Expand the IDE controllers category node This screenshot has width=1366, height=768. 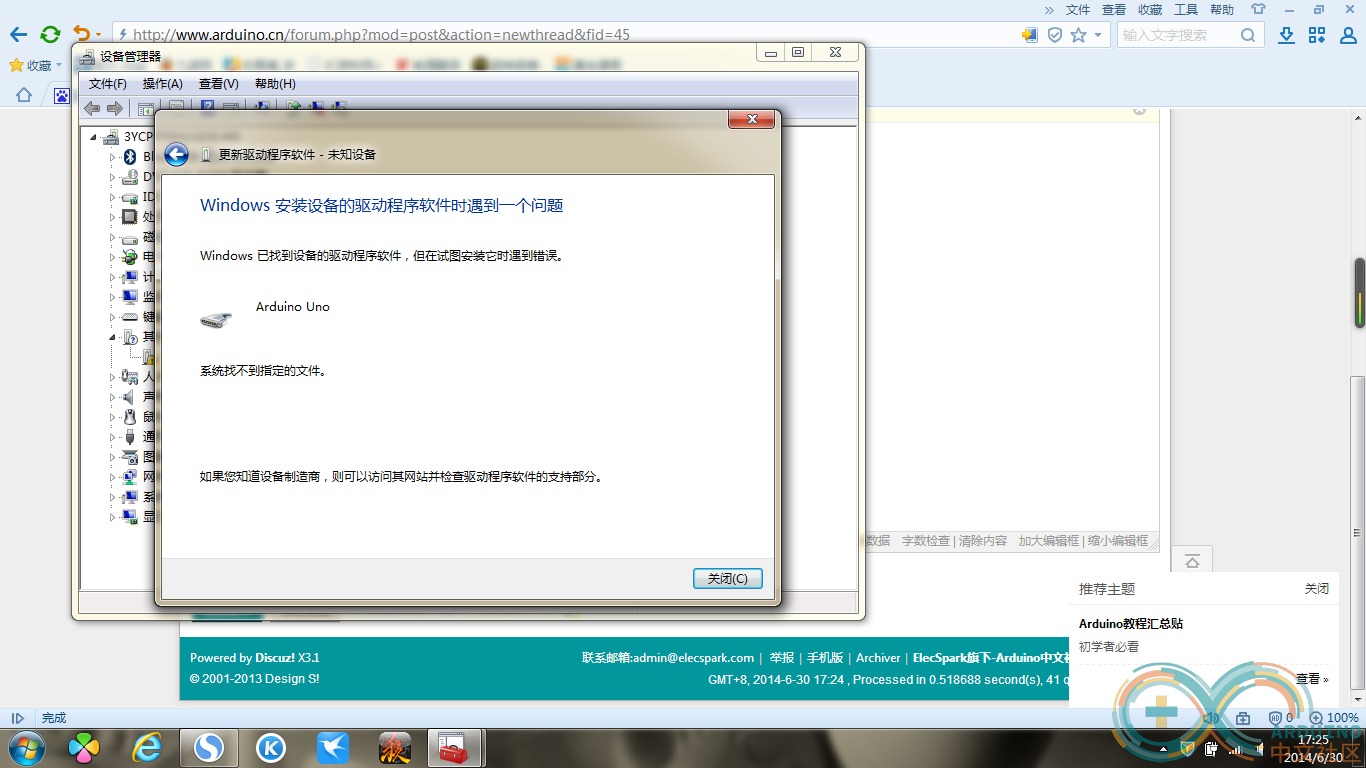[113, 197]
